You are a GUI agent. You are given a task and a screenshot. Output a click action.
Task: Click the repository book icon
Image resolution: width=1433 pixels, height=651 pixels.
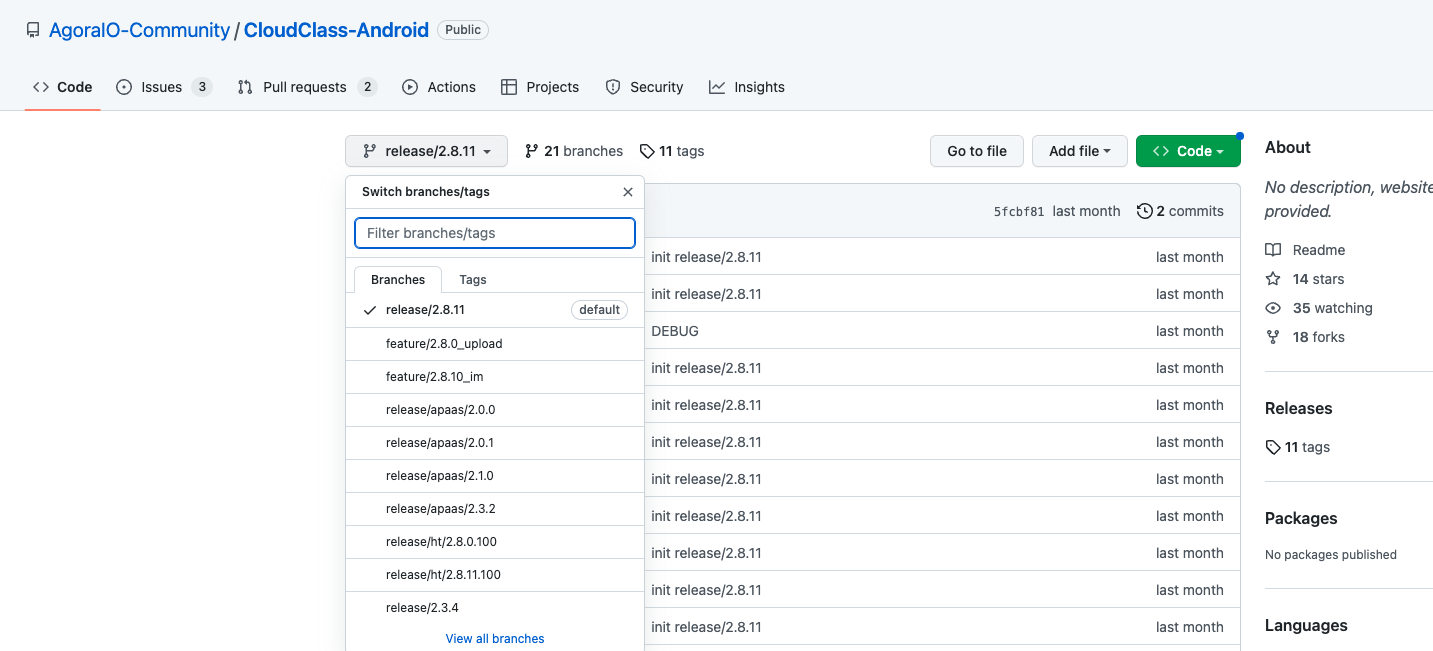(33, 30)
